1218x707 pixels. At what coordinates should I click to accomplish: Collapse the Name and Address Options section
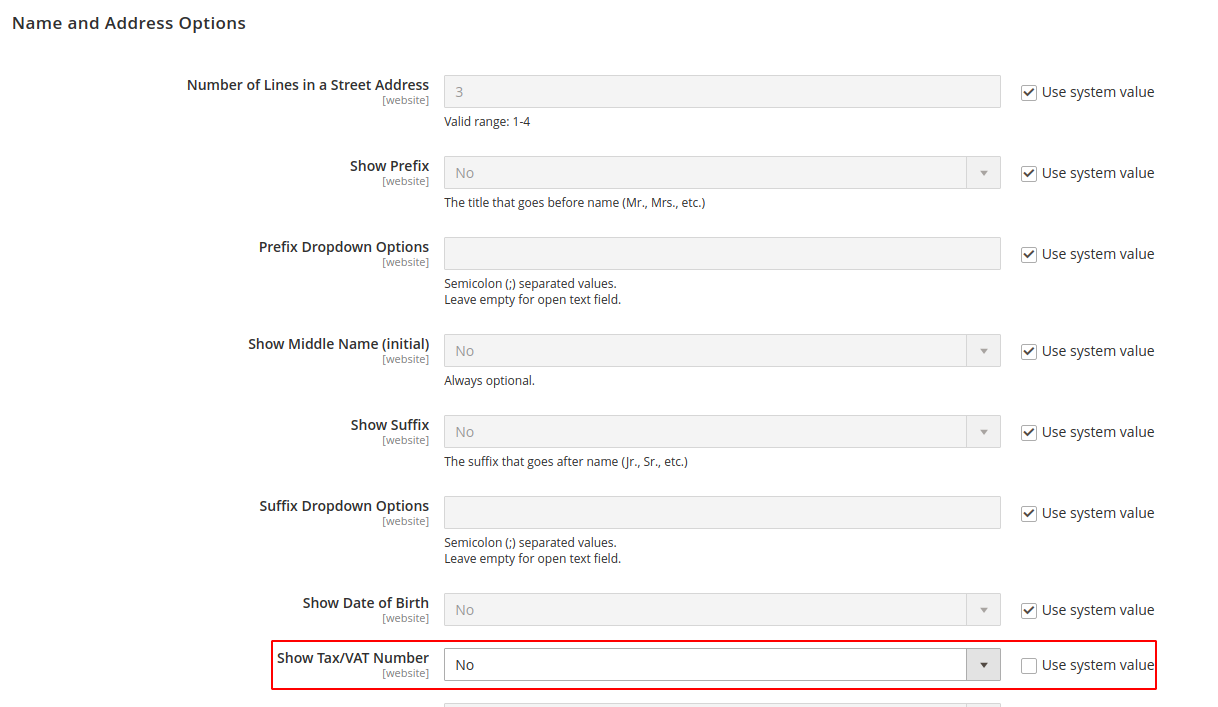pyautogui.click(x=128, y=23)
